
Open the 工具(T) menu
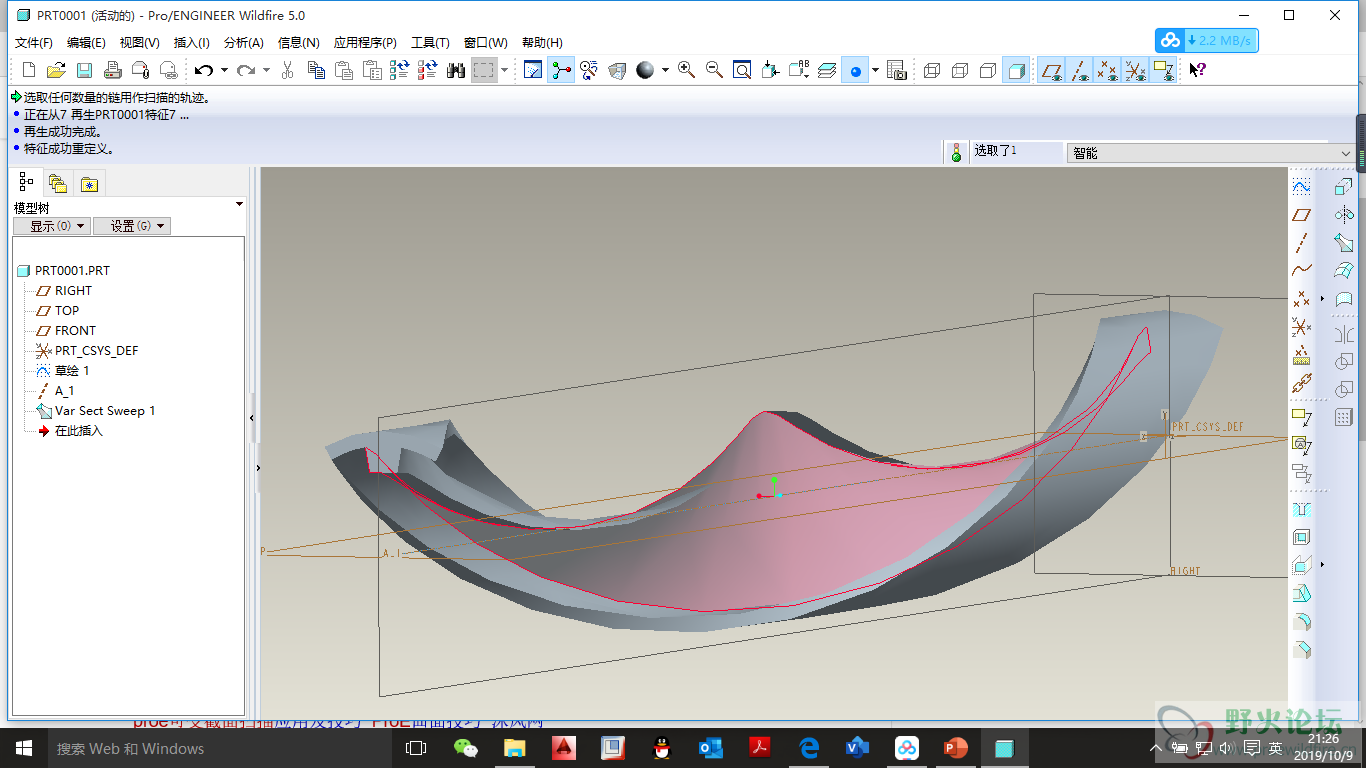point(430,43)
